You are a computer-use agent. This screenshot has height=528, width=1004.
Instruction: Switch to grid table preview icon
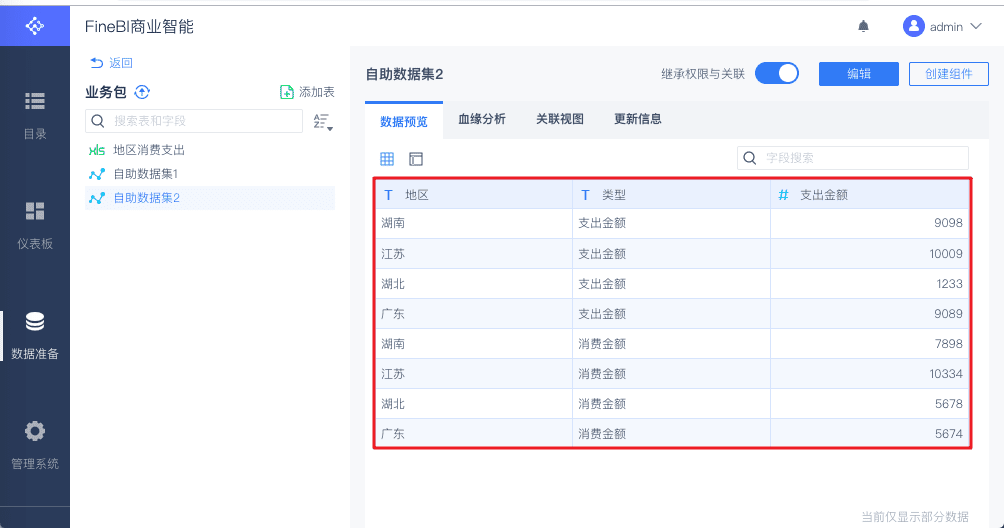click(387, 158)
